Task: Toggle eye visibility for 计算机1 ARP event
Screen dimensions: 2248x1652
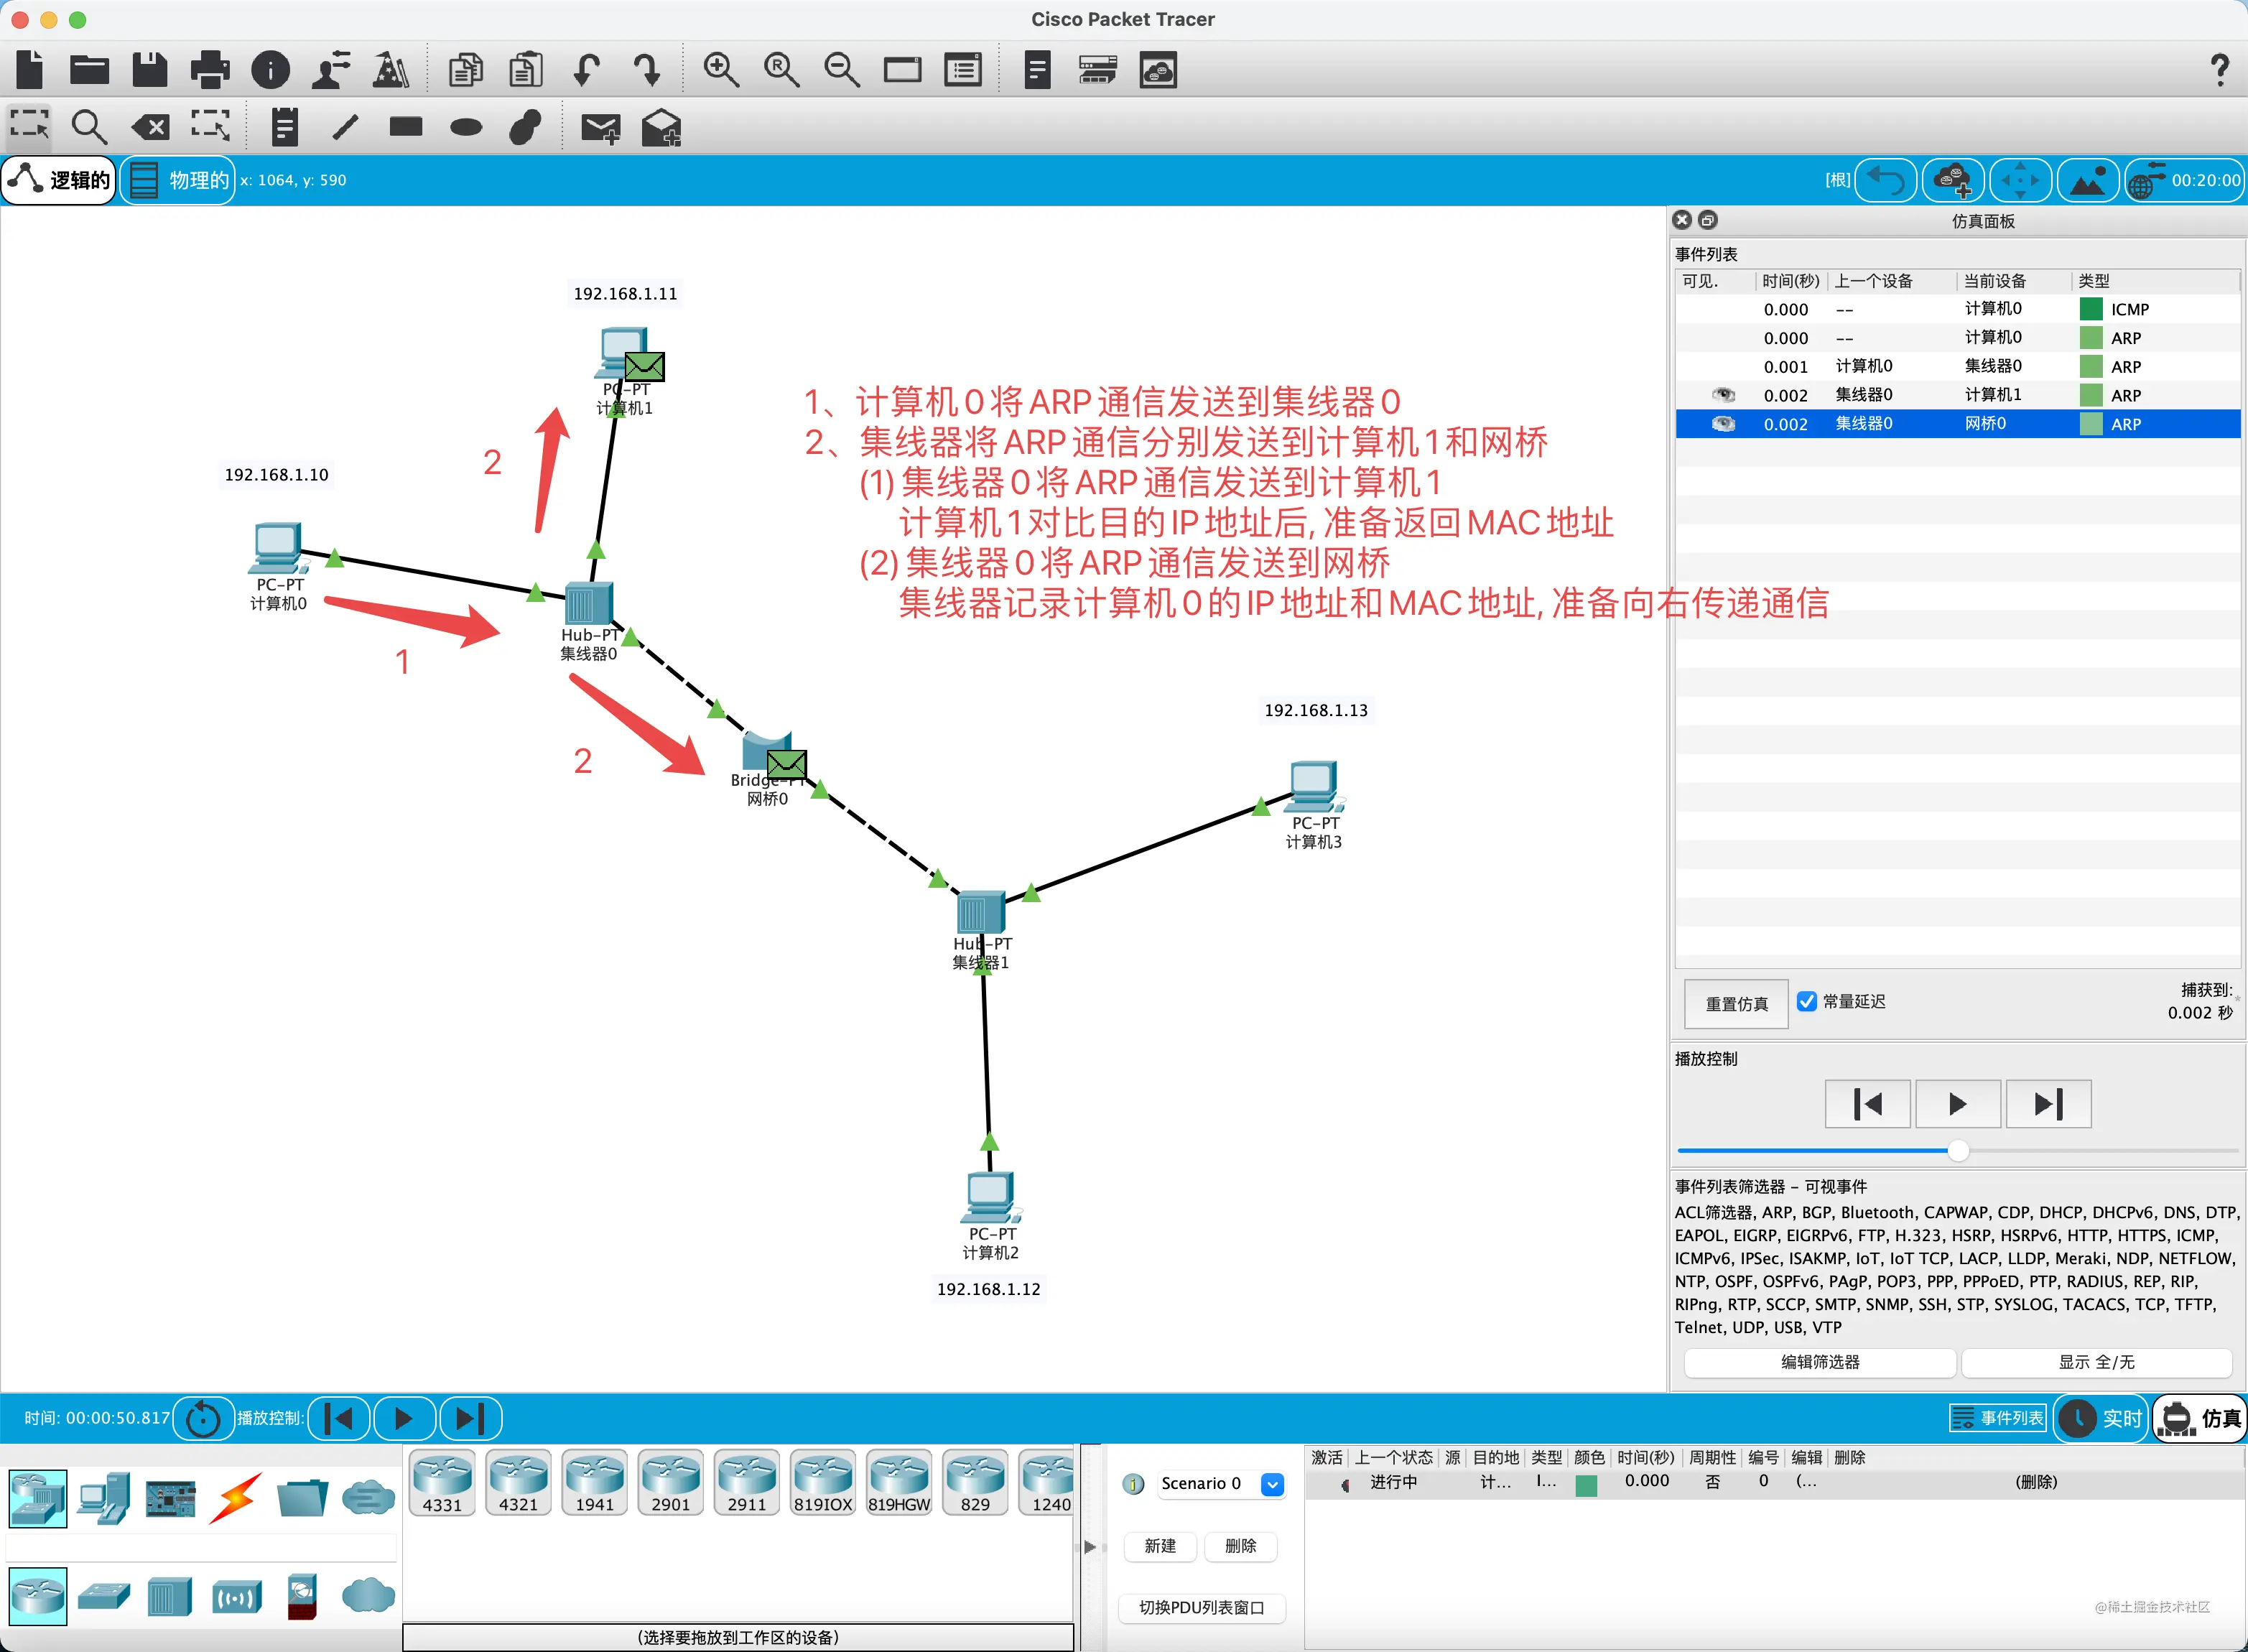Action: 1723,395
